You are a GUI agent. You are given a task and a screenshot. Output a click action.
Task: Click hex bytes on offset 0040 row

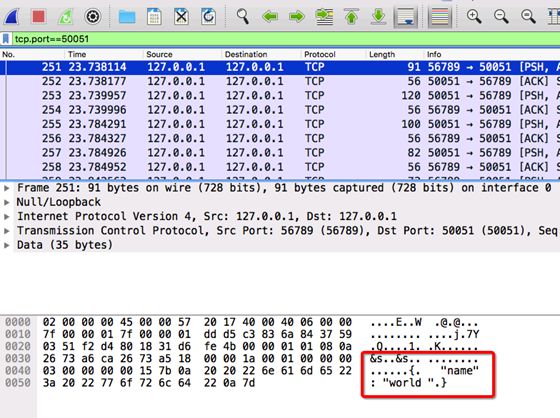[x=197, y=370]
